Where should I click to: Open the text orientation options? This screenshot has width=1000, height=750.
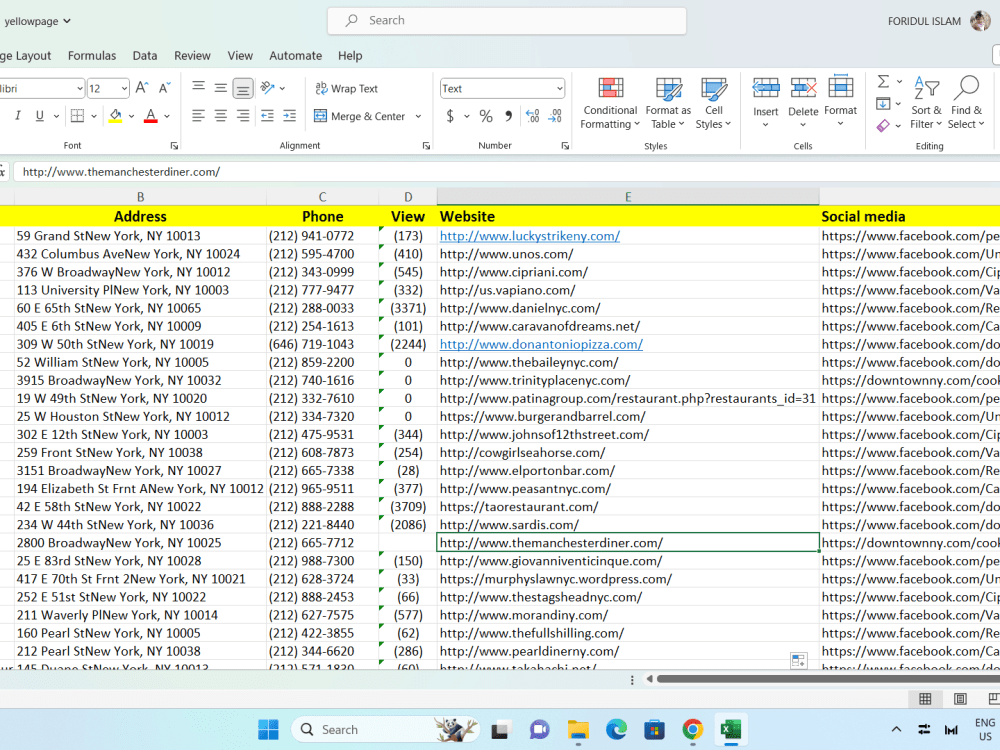[268, 88]
